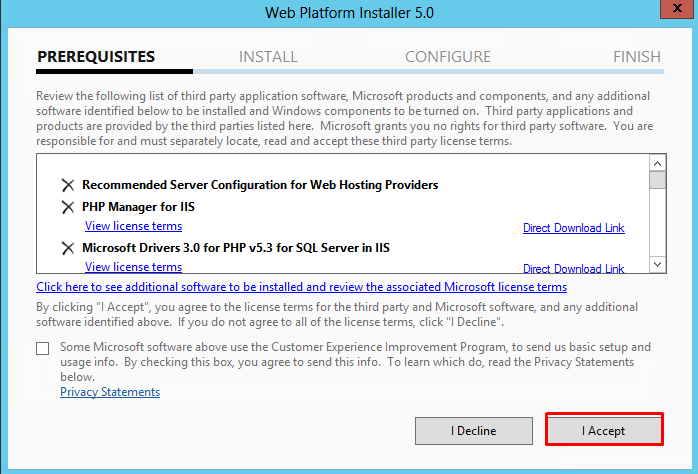Remove Microsoft Drivers 3.0 for PHP with X icon
Viewport: 698px width, 474px height.
coord(68,248)
